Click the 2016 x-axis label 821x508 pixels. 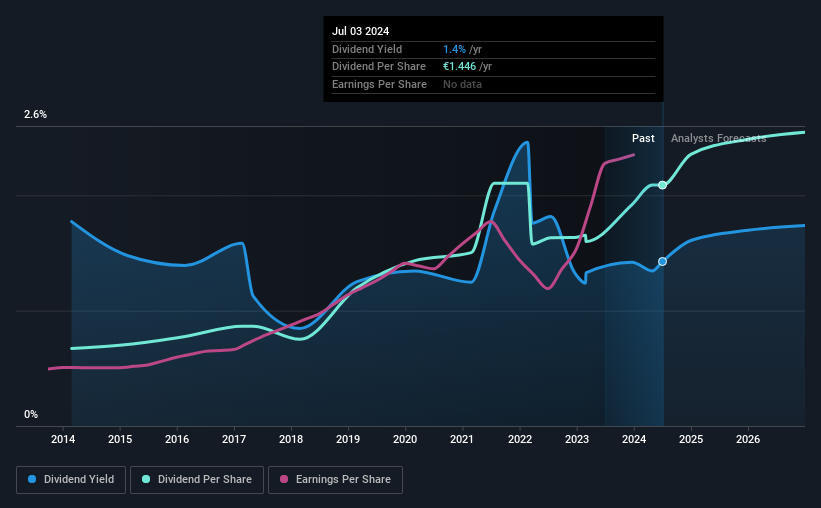point(177,439)
